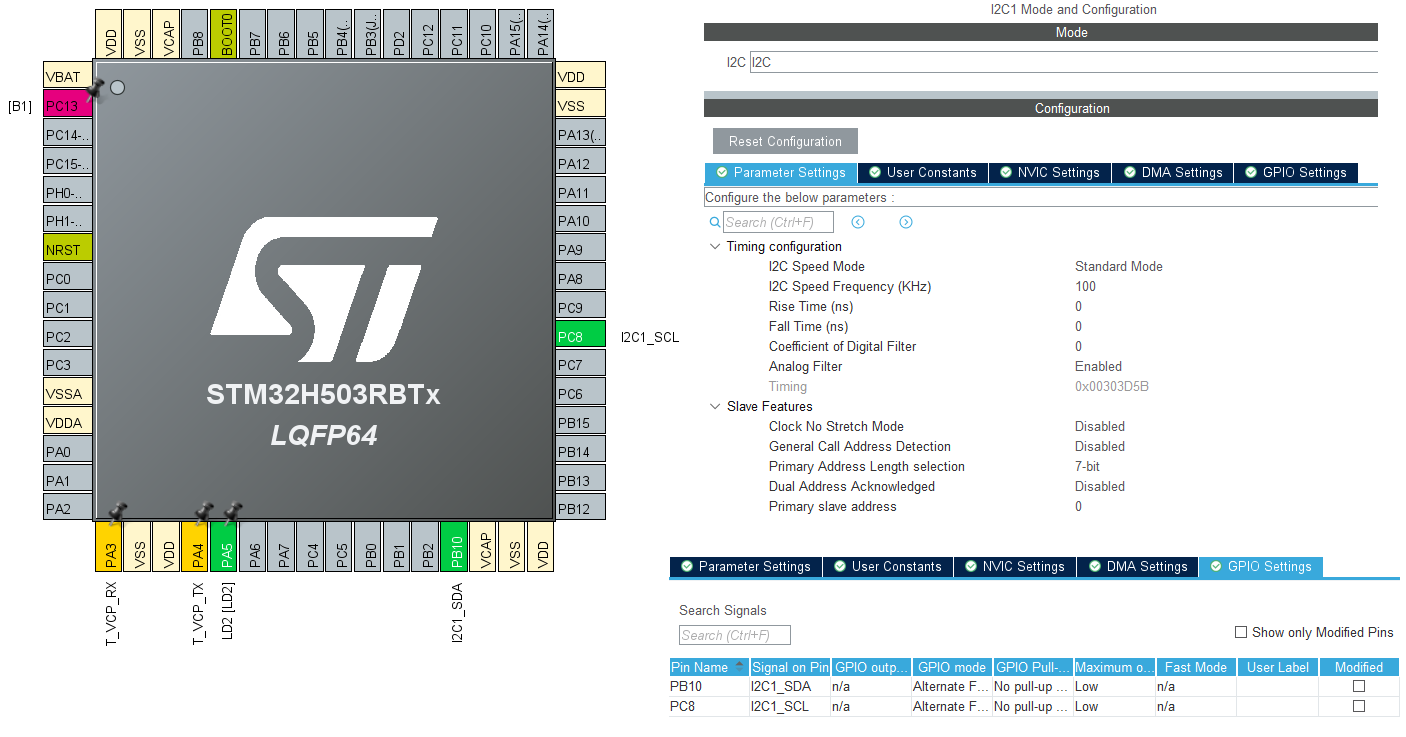
Task: Click the next search result arrow icon
Action: pos(905,222)
